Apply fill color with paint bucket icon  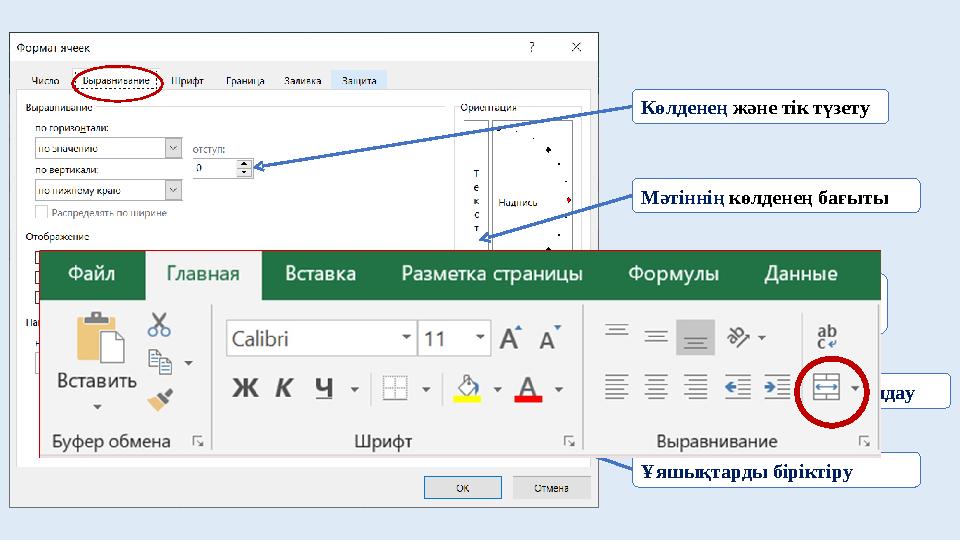468,388
